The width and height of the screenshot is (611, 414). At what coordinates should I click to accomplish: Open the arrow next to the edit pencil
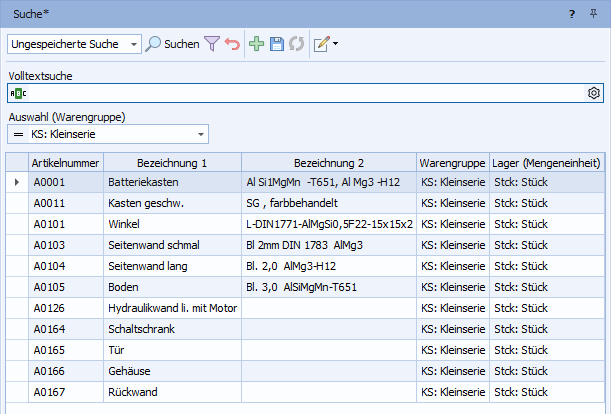[336, 44]
